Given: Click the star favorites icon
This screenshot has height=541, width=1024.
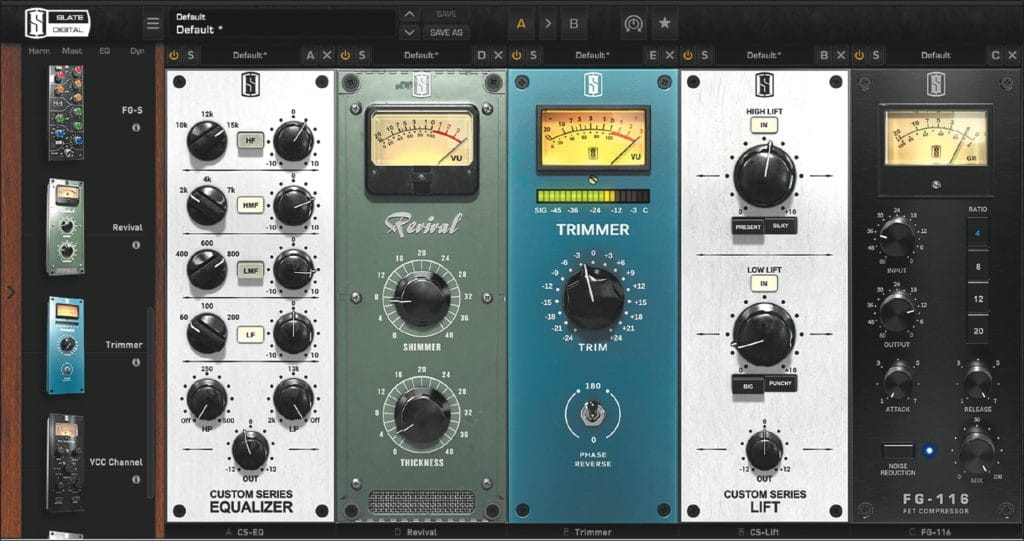Looking at the screenshot, I should [664, 24].
